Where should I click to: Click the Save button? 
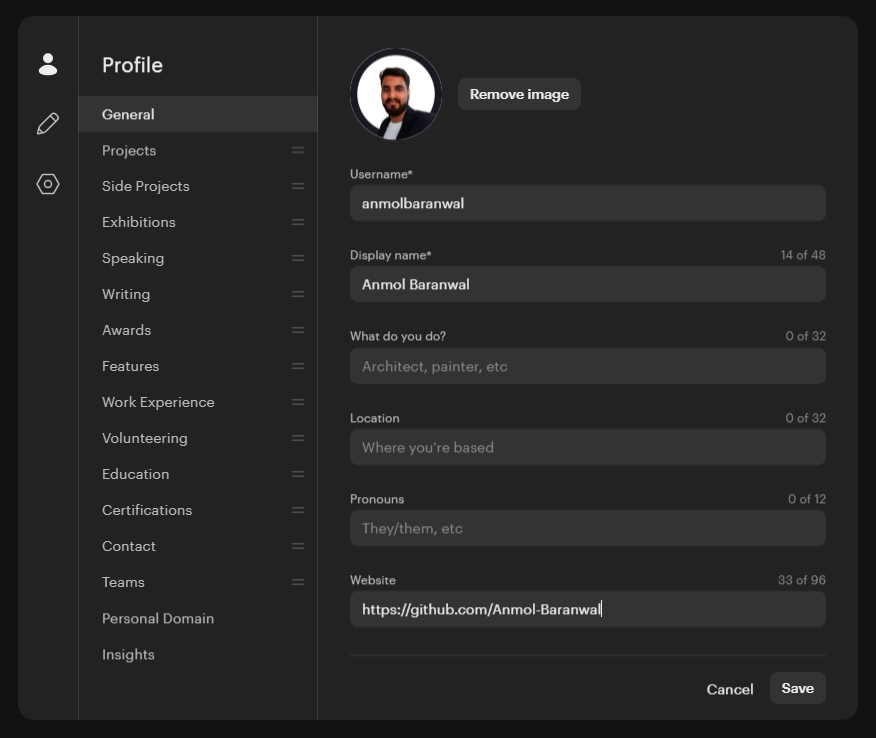click(797, 688)
